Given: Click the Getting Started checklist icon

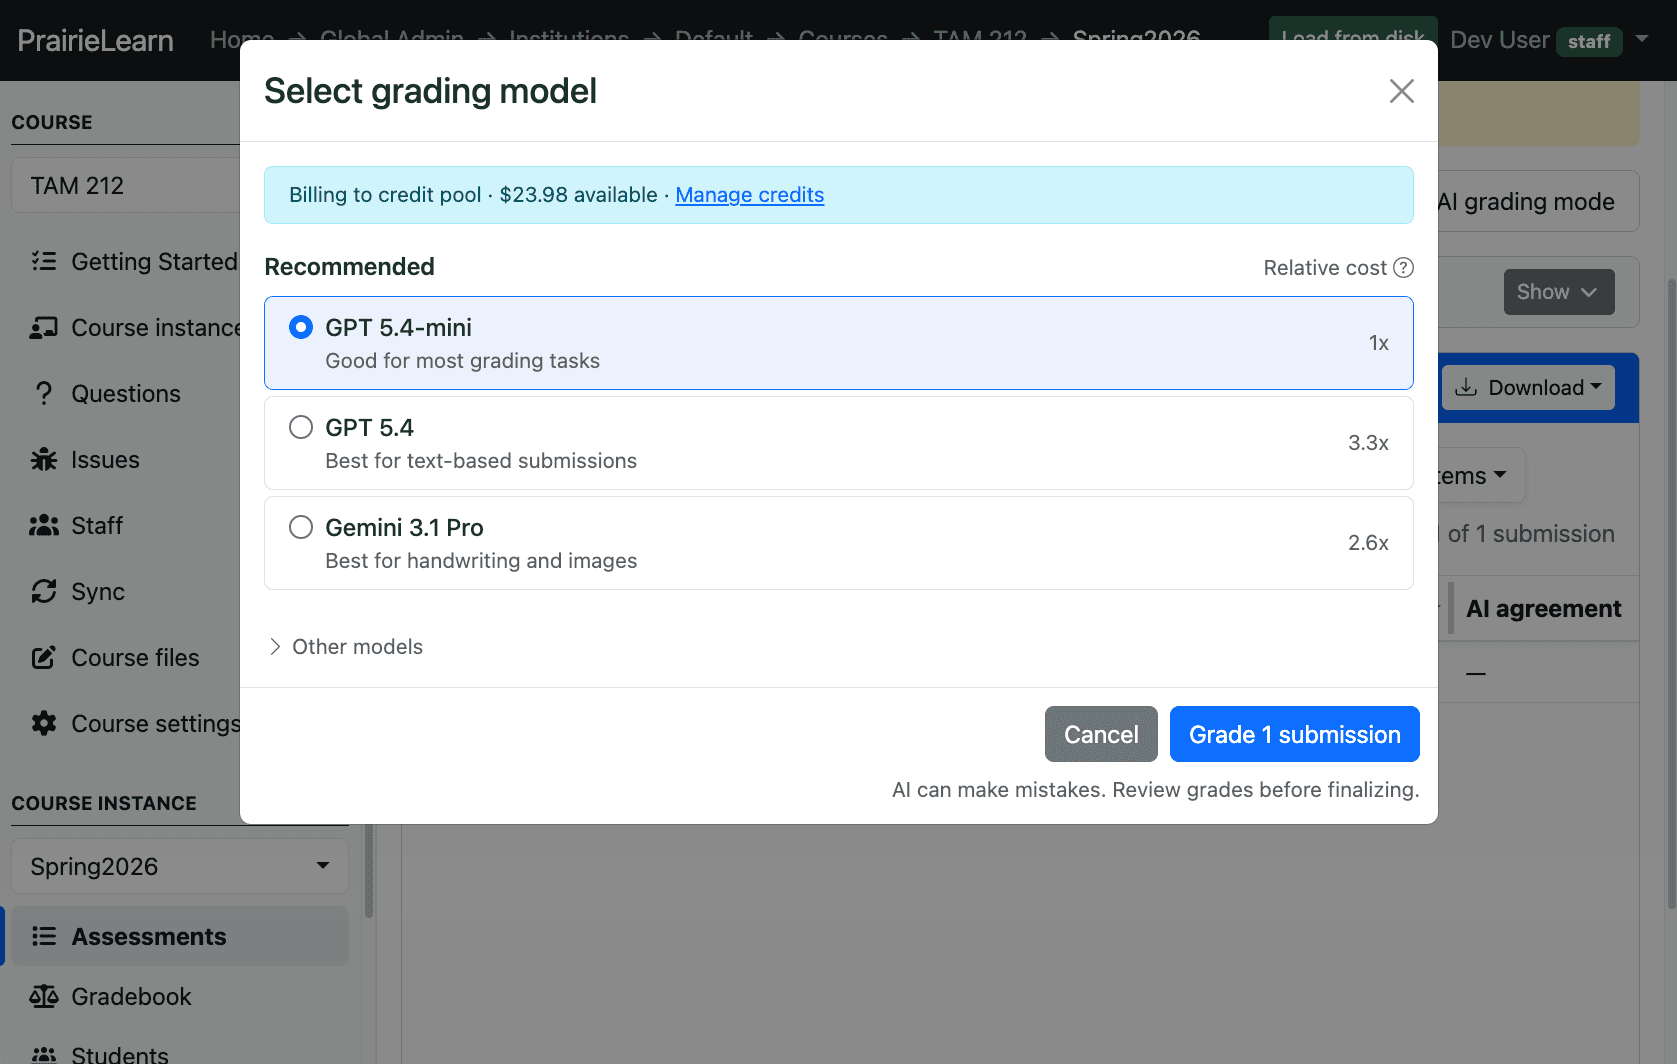Looking at the screenshot, I should [x=44, y=262].
